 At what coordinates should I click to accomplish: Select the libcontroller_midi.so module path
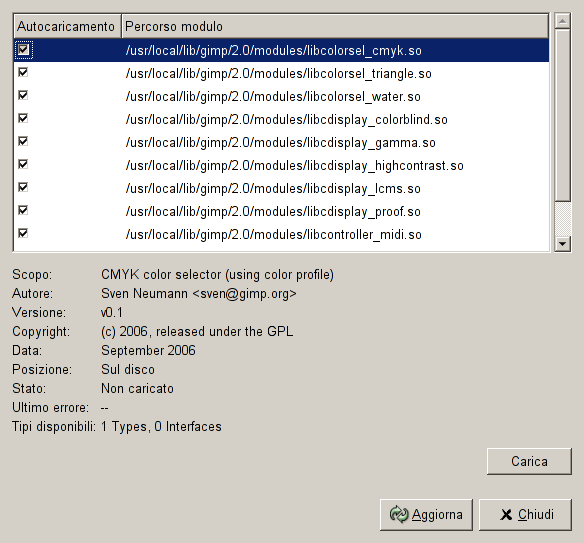pos(273,235)
